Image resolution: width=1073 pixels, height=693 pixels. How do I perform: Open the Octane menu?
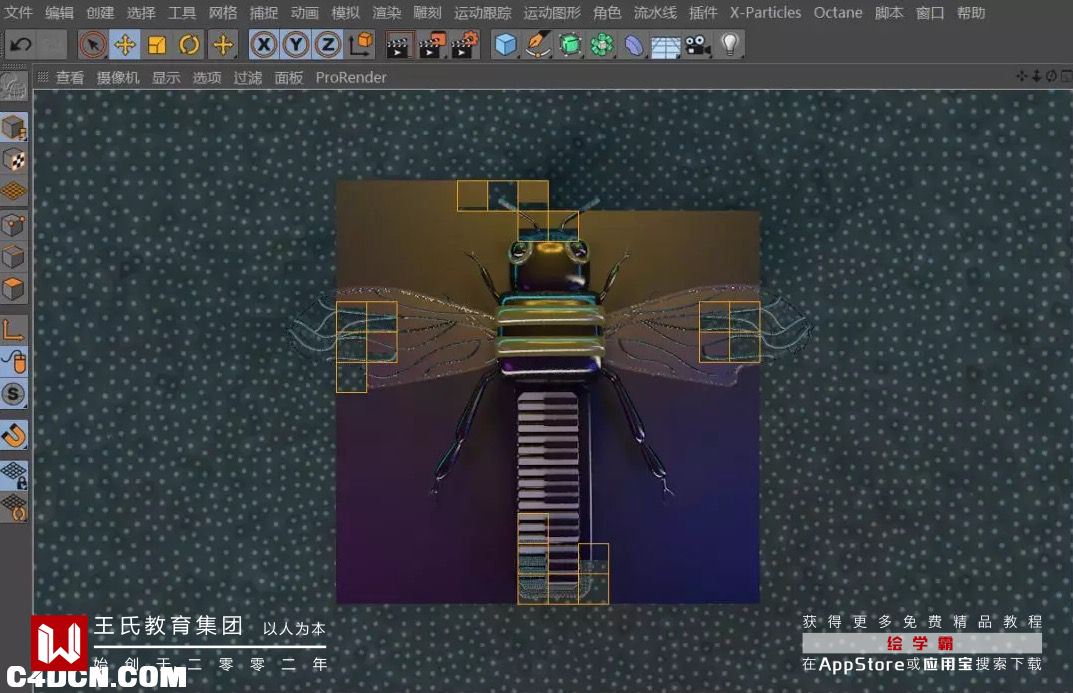click(x=838, y=12)
